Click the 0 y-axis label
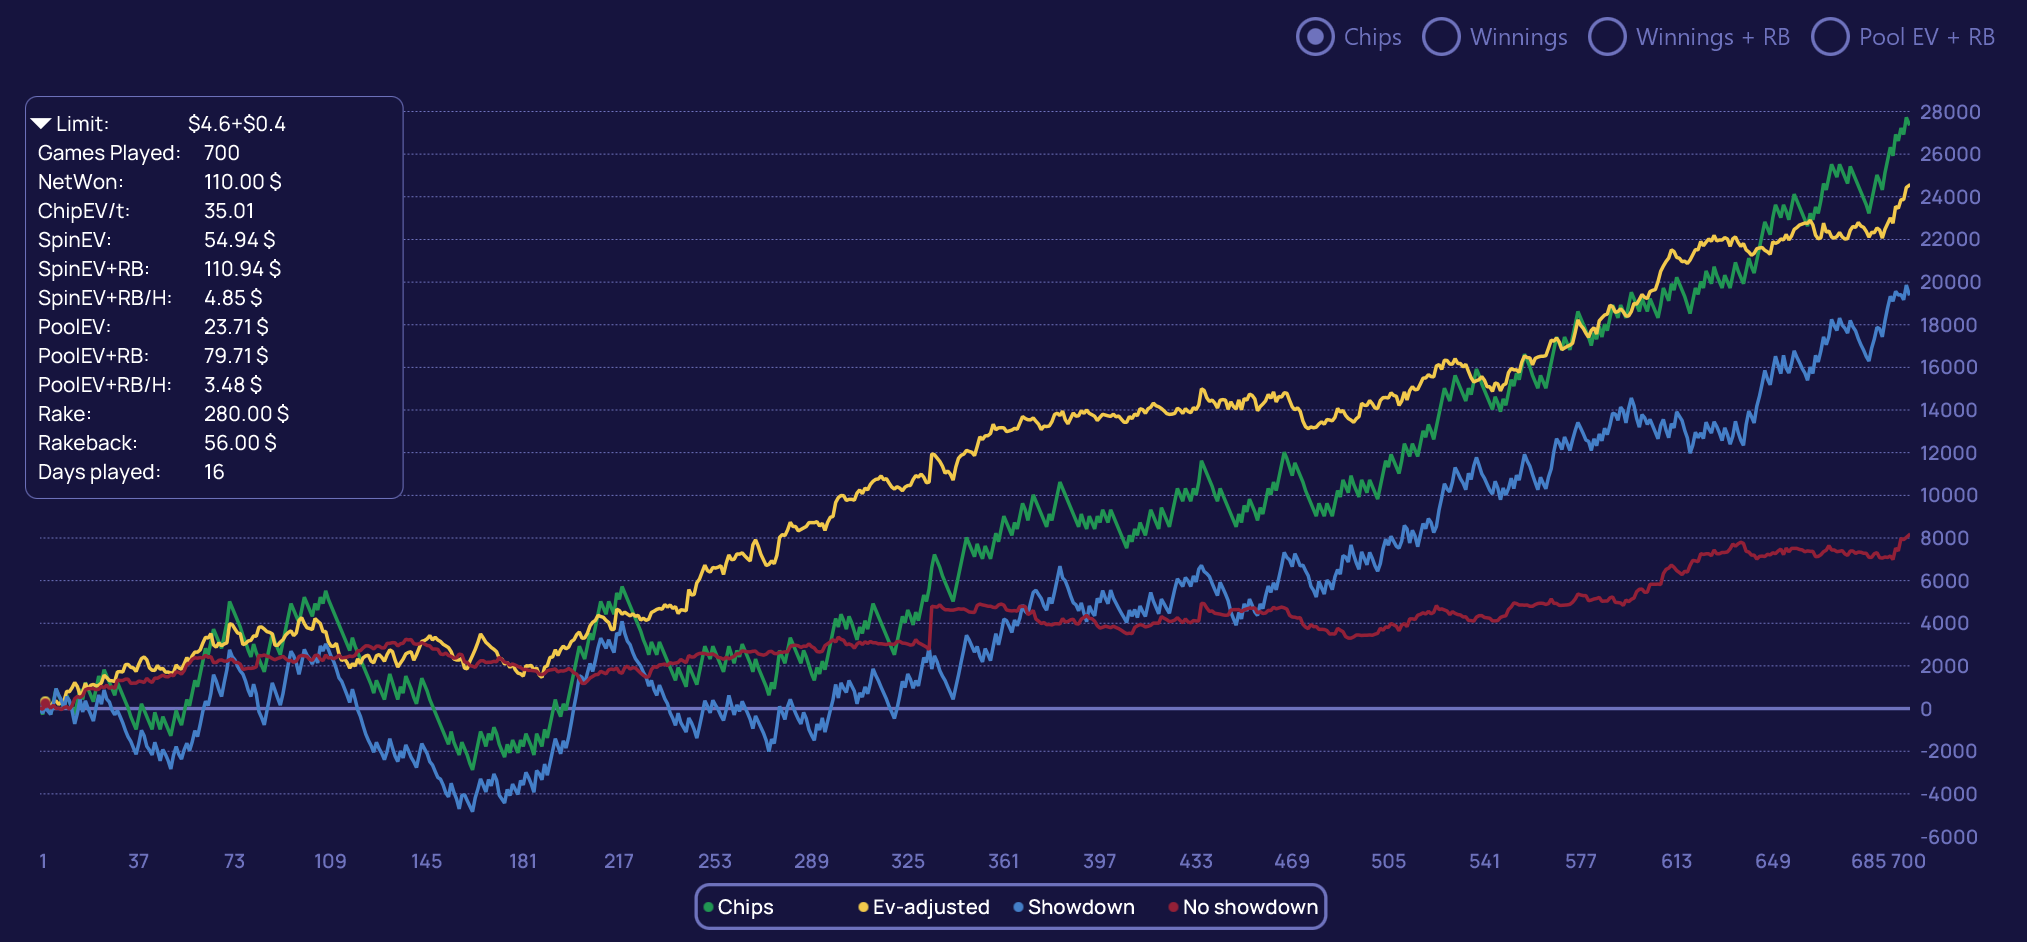Screen dimensions: 2027x942 [x=1926, y=709]
